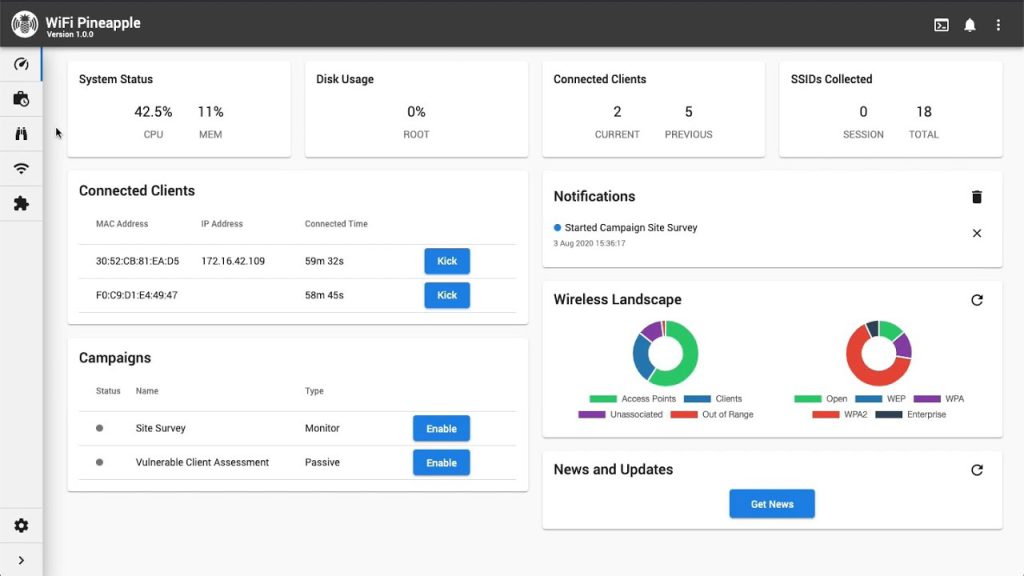Open the Dashboard speedometer sidebar icon

[21, 64]
